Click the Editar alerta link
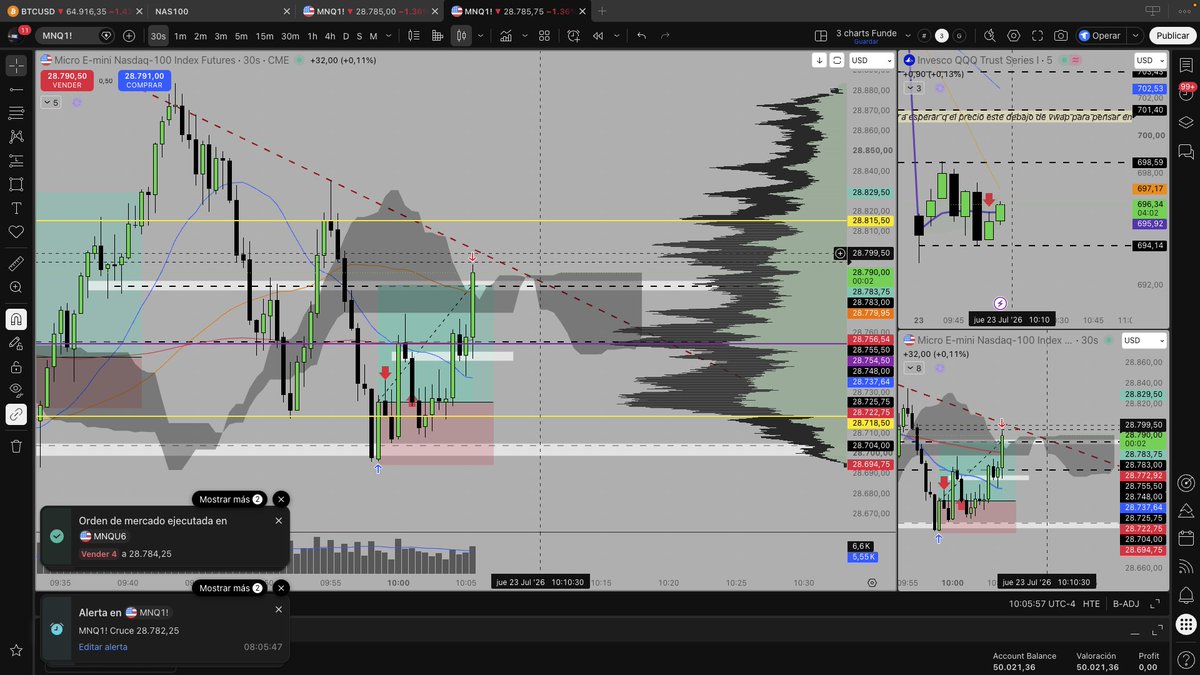 [x=103, y=647]
